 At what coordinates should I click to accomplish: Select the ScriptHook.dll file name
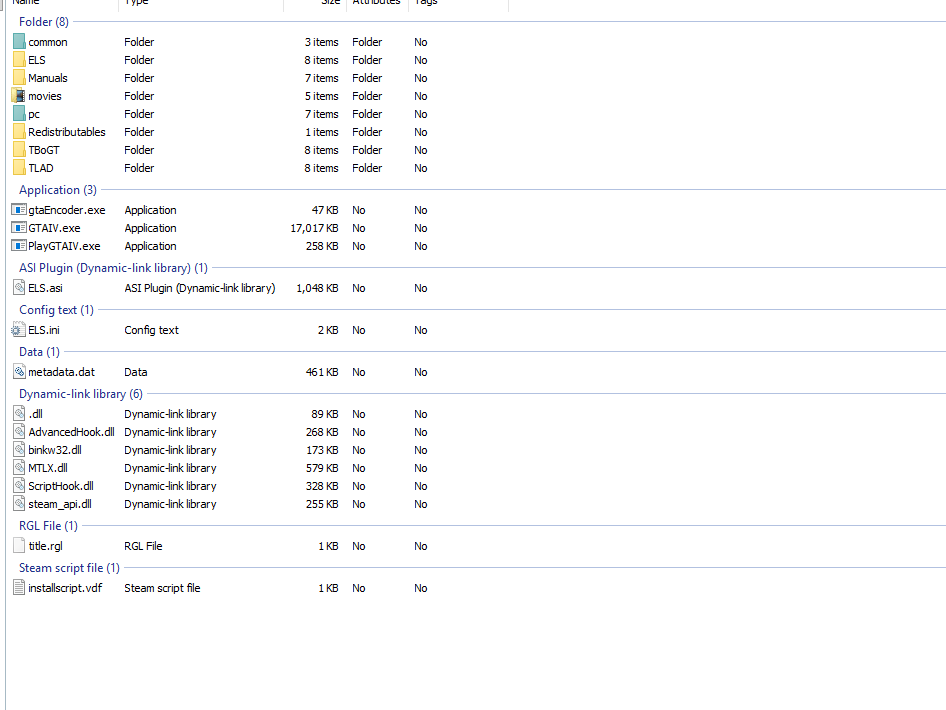pyautogui.click(x=61, y=486)
